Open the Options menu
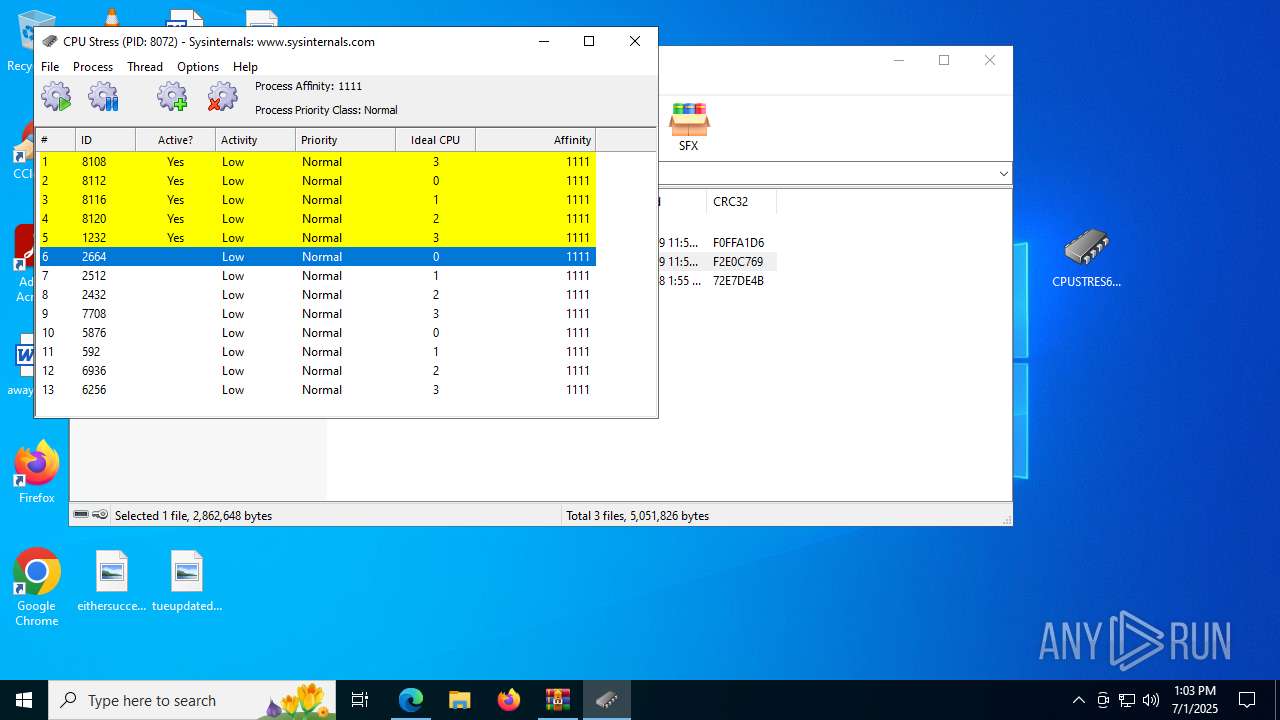 pos(198,66)
